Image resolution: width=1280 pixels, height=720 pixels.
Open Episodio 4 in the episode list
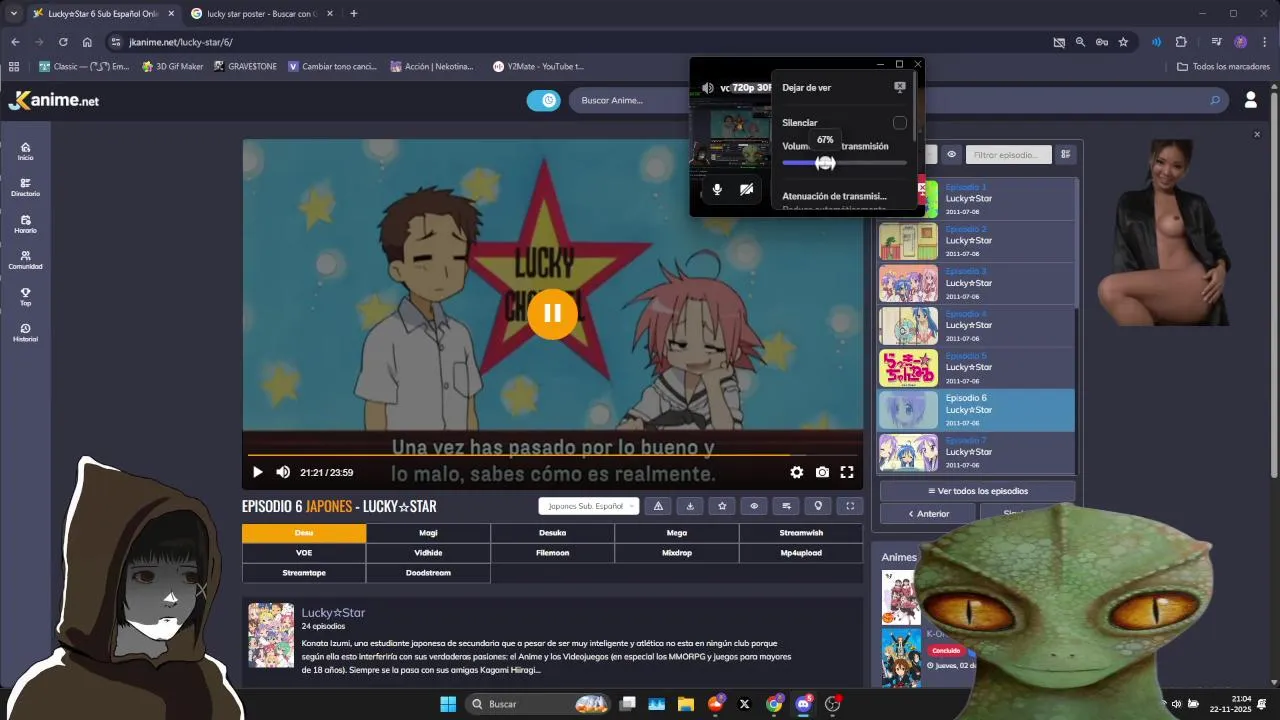coord(976,325)
